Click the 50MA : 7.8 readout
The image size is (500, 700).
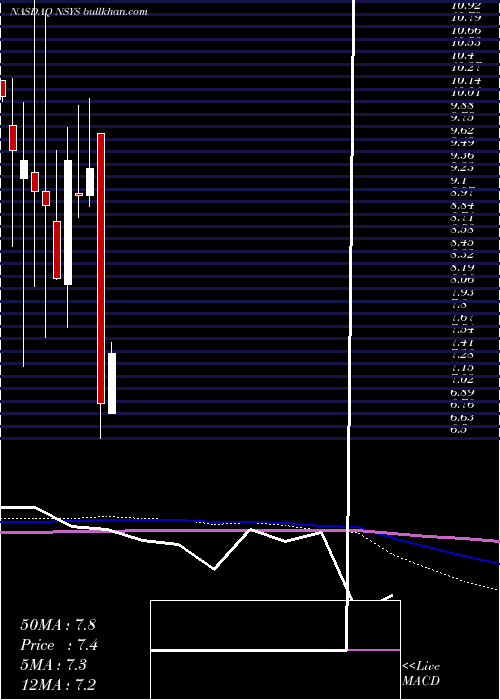(58, 625)
